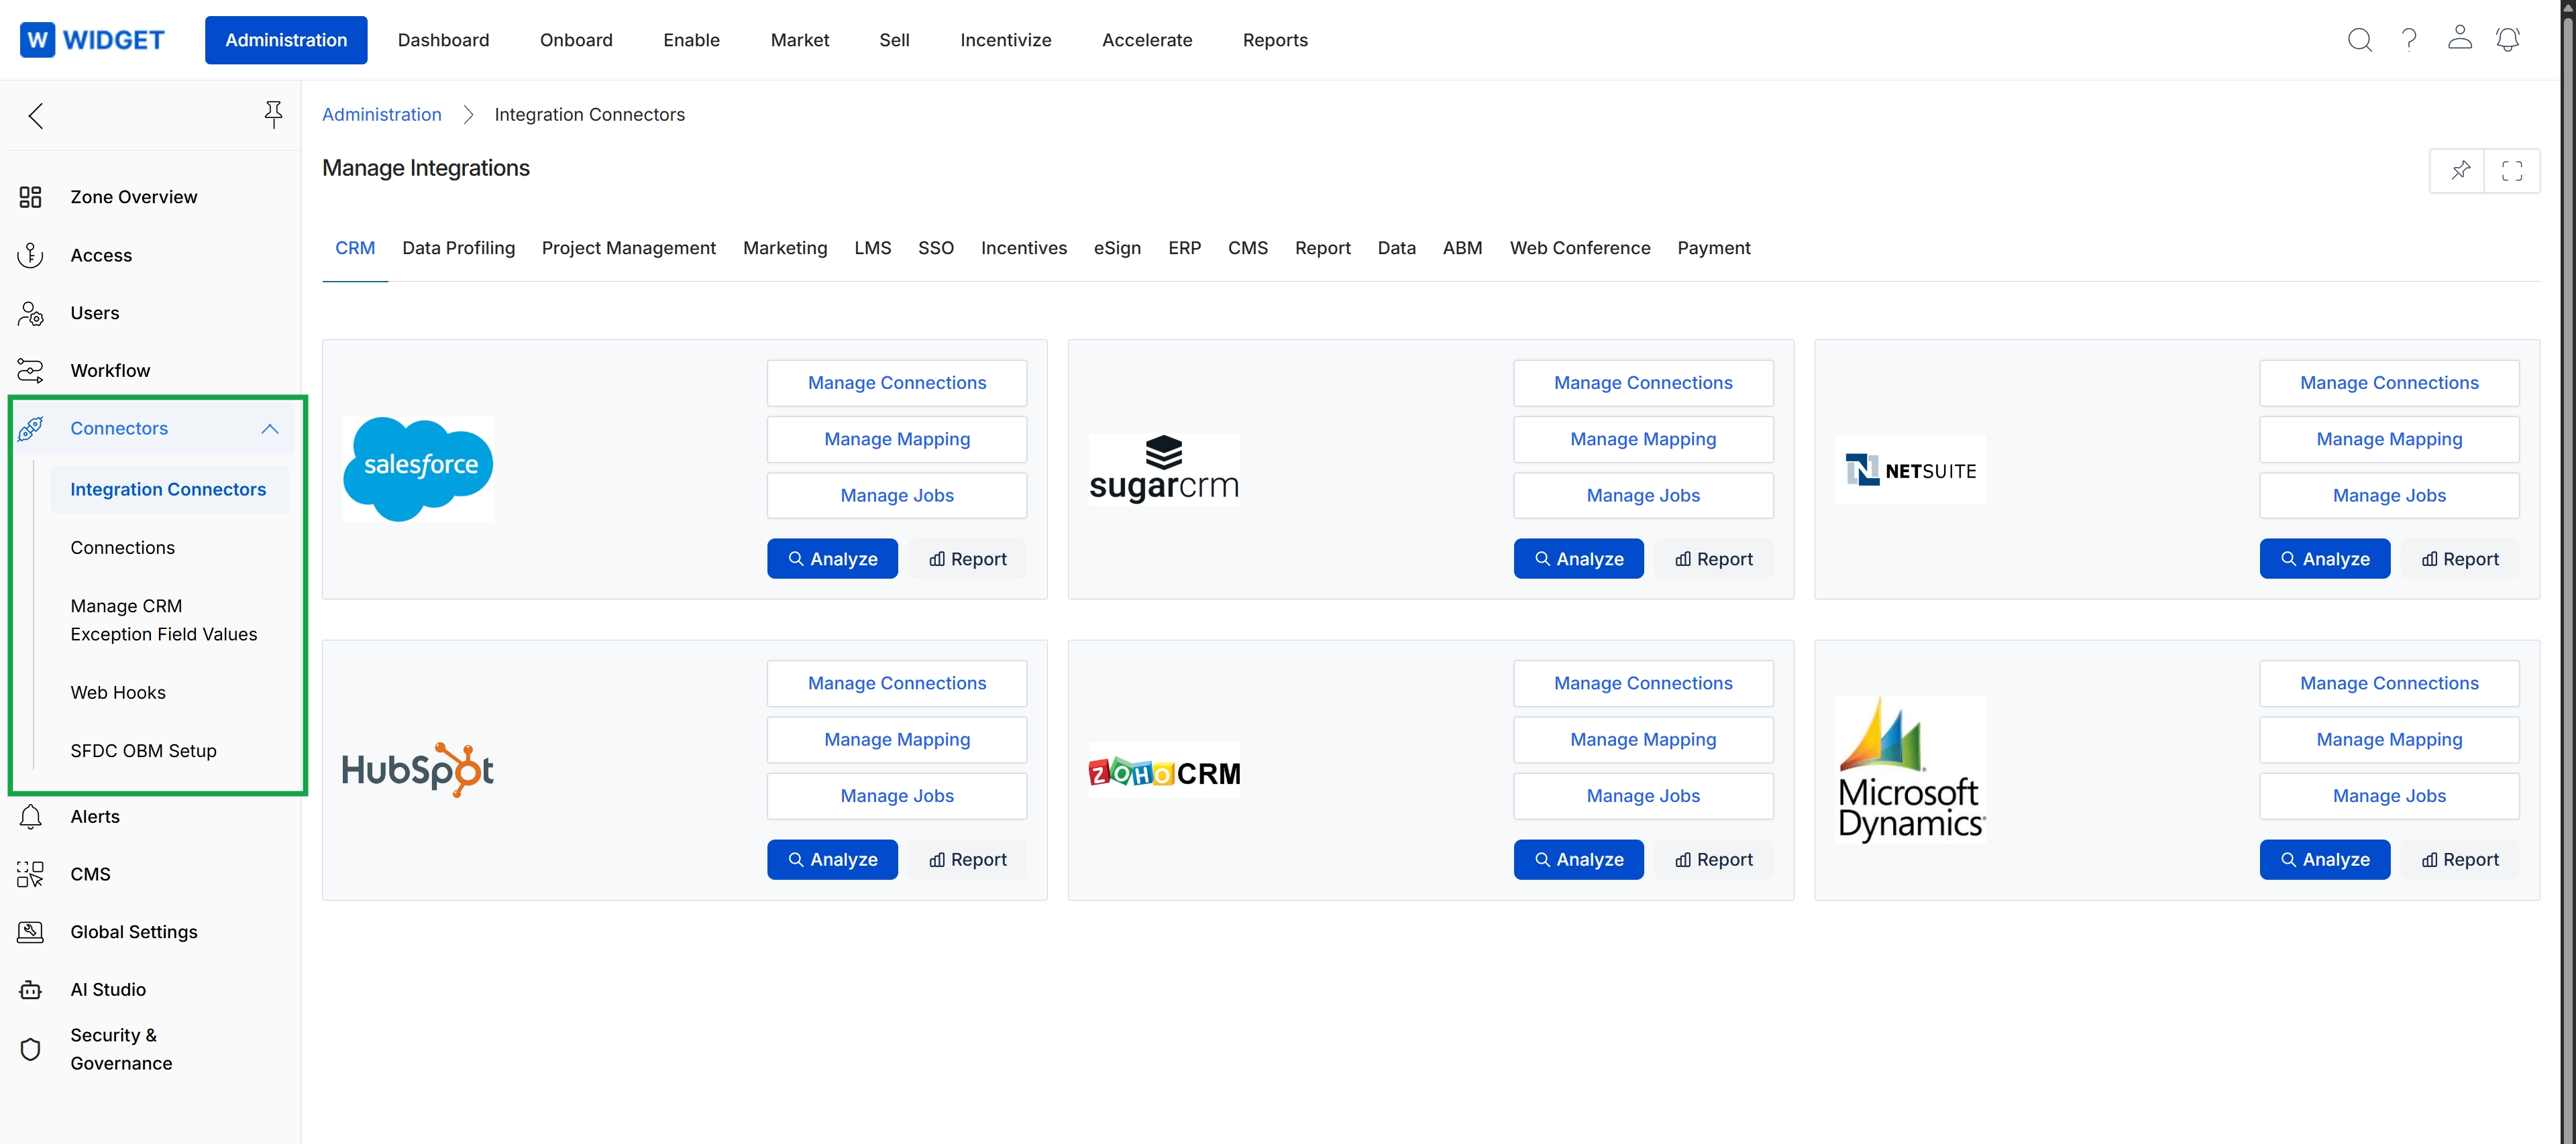
Task: Click the Users gear-person icon
Action: click(x=30, y=313)
